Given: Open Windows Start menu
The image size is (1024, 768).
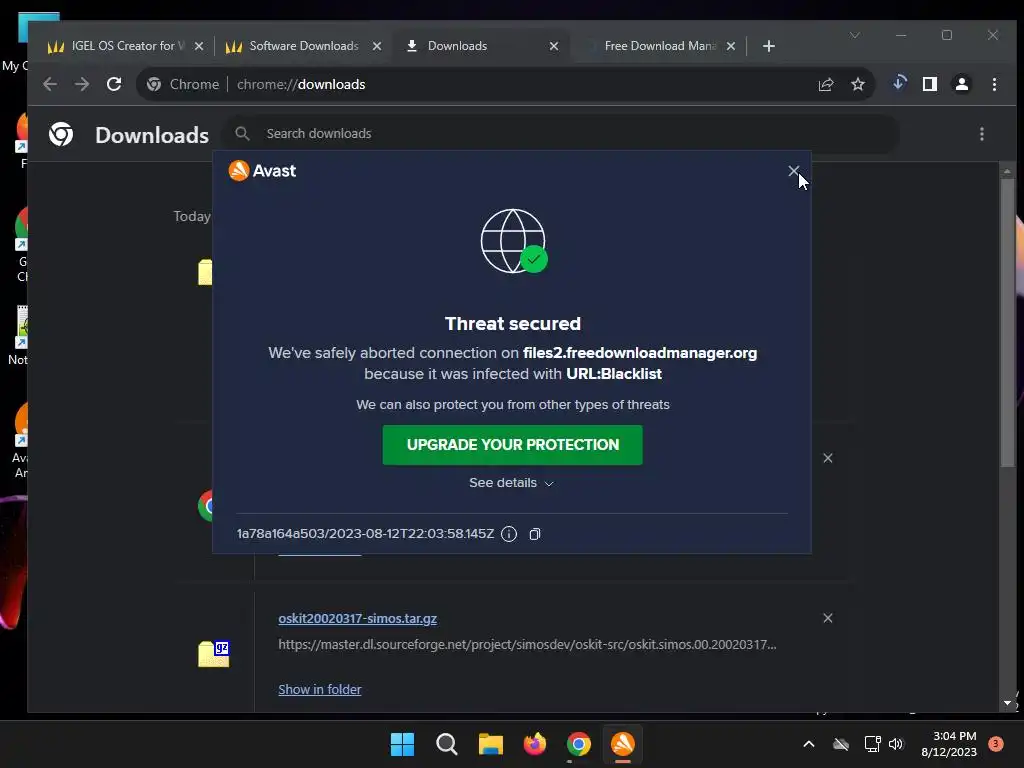Looking at the screenshot, I should coord(402,744).
